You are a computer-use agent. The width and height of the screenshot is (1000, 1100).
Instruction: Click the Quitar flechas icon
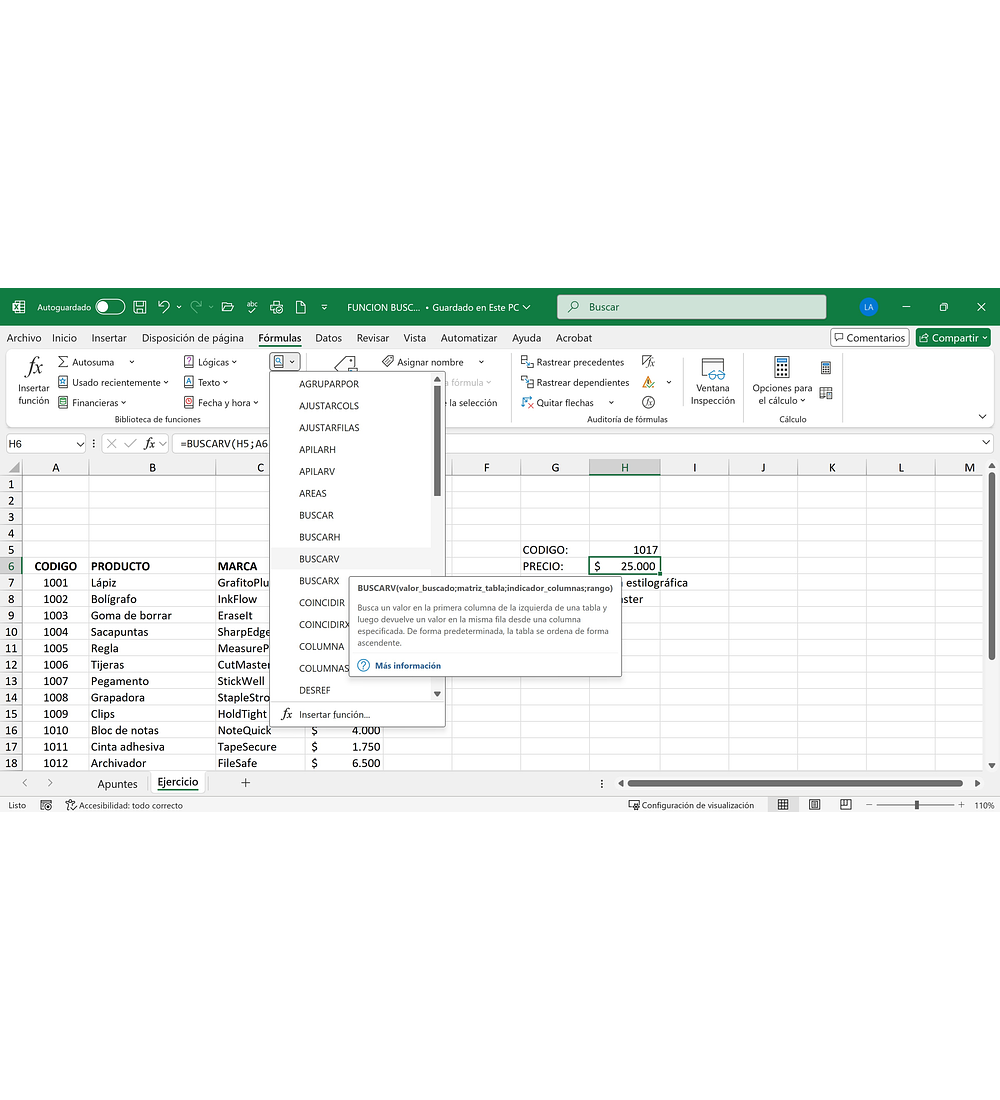point(527,403)
